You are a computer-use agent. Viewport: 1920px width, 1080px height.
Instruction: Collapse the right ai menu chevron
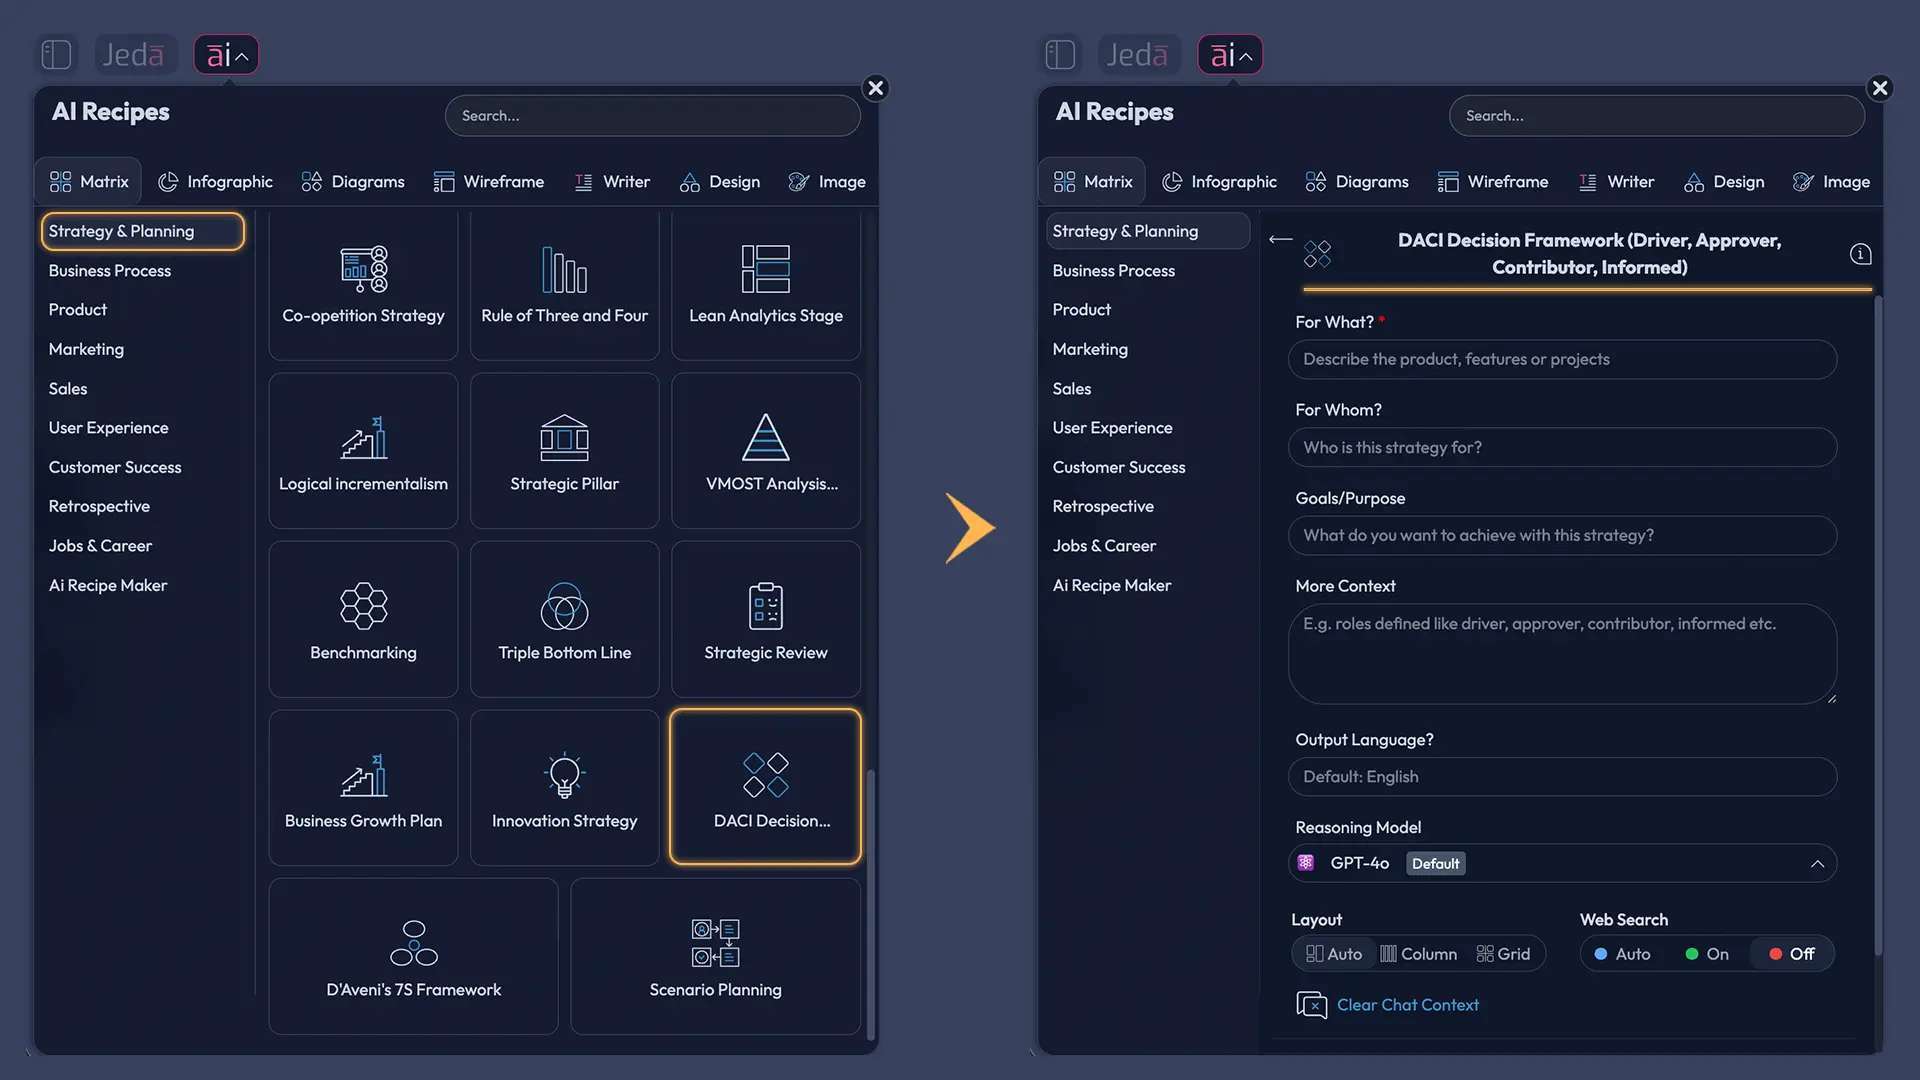coord(1246,57)
